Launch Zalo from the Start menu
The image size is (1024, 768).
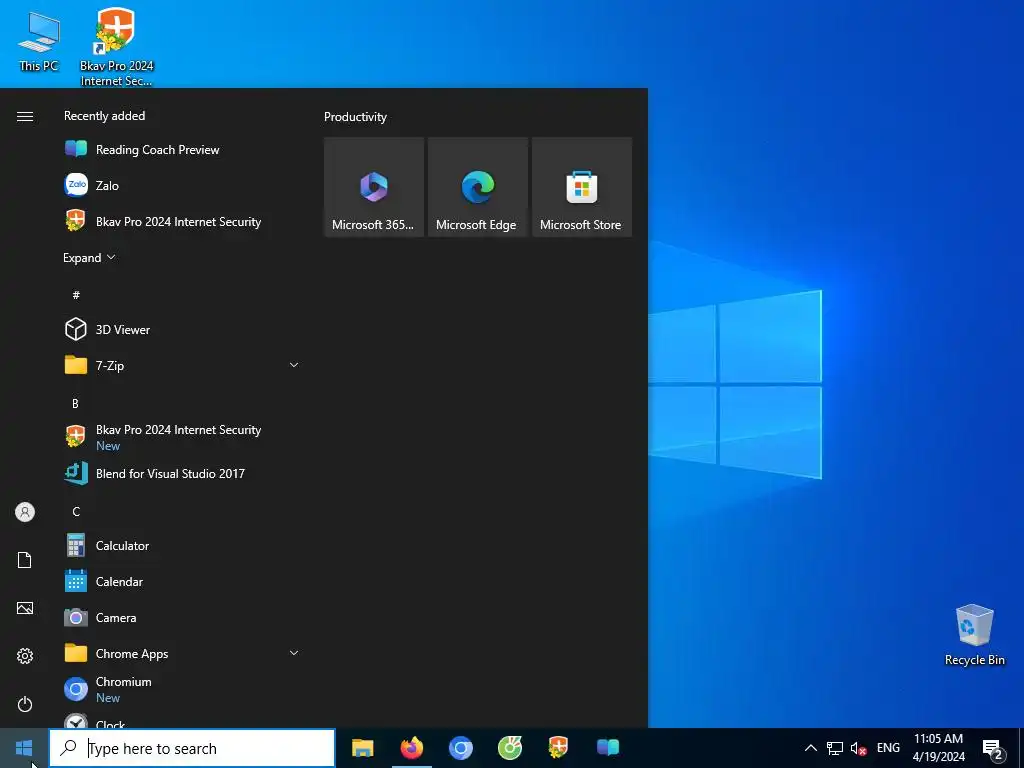182,185
